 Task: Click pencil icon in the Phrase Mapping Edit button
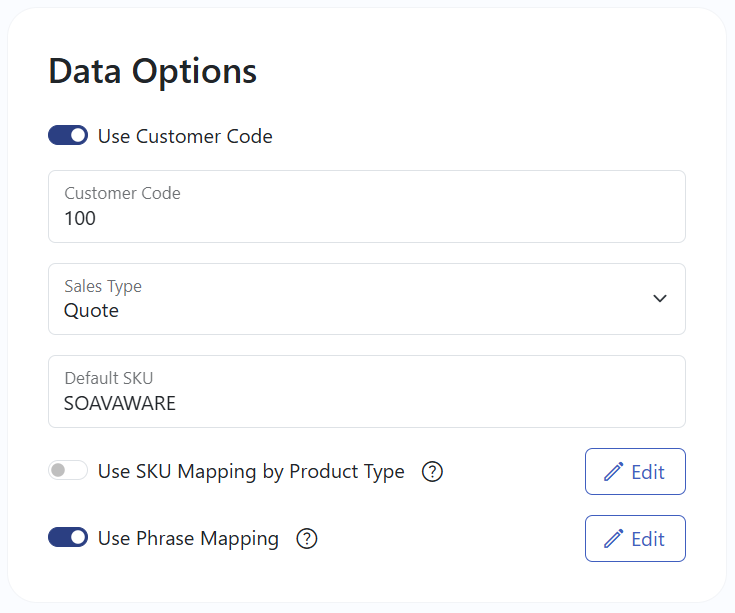[x=614, y=538]
